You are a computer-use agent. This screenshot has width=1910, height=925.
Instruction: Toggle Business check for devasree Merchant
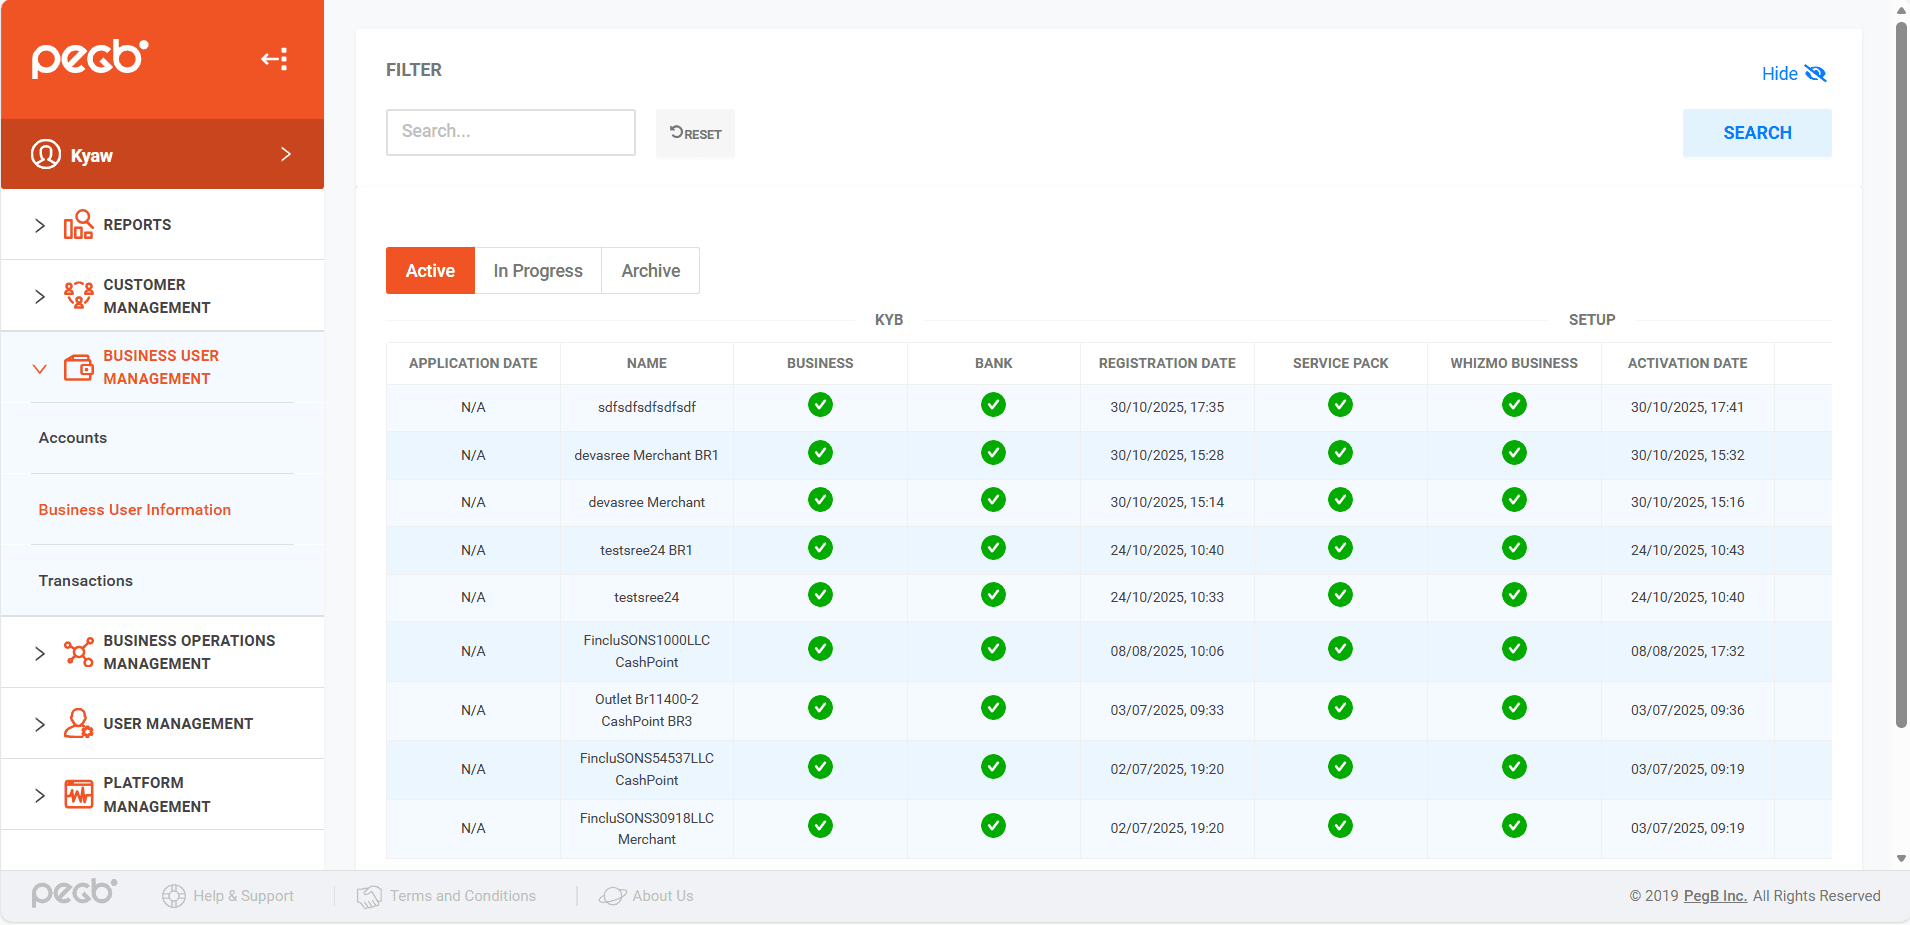[x=819, y=500]
